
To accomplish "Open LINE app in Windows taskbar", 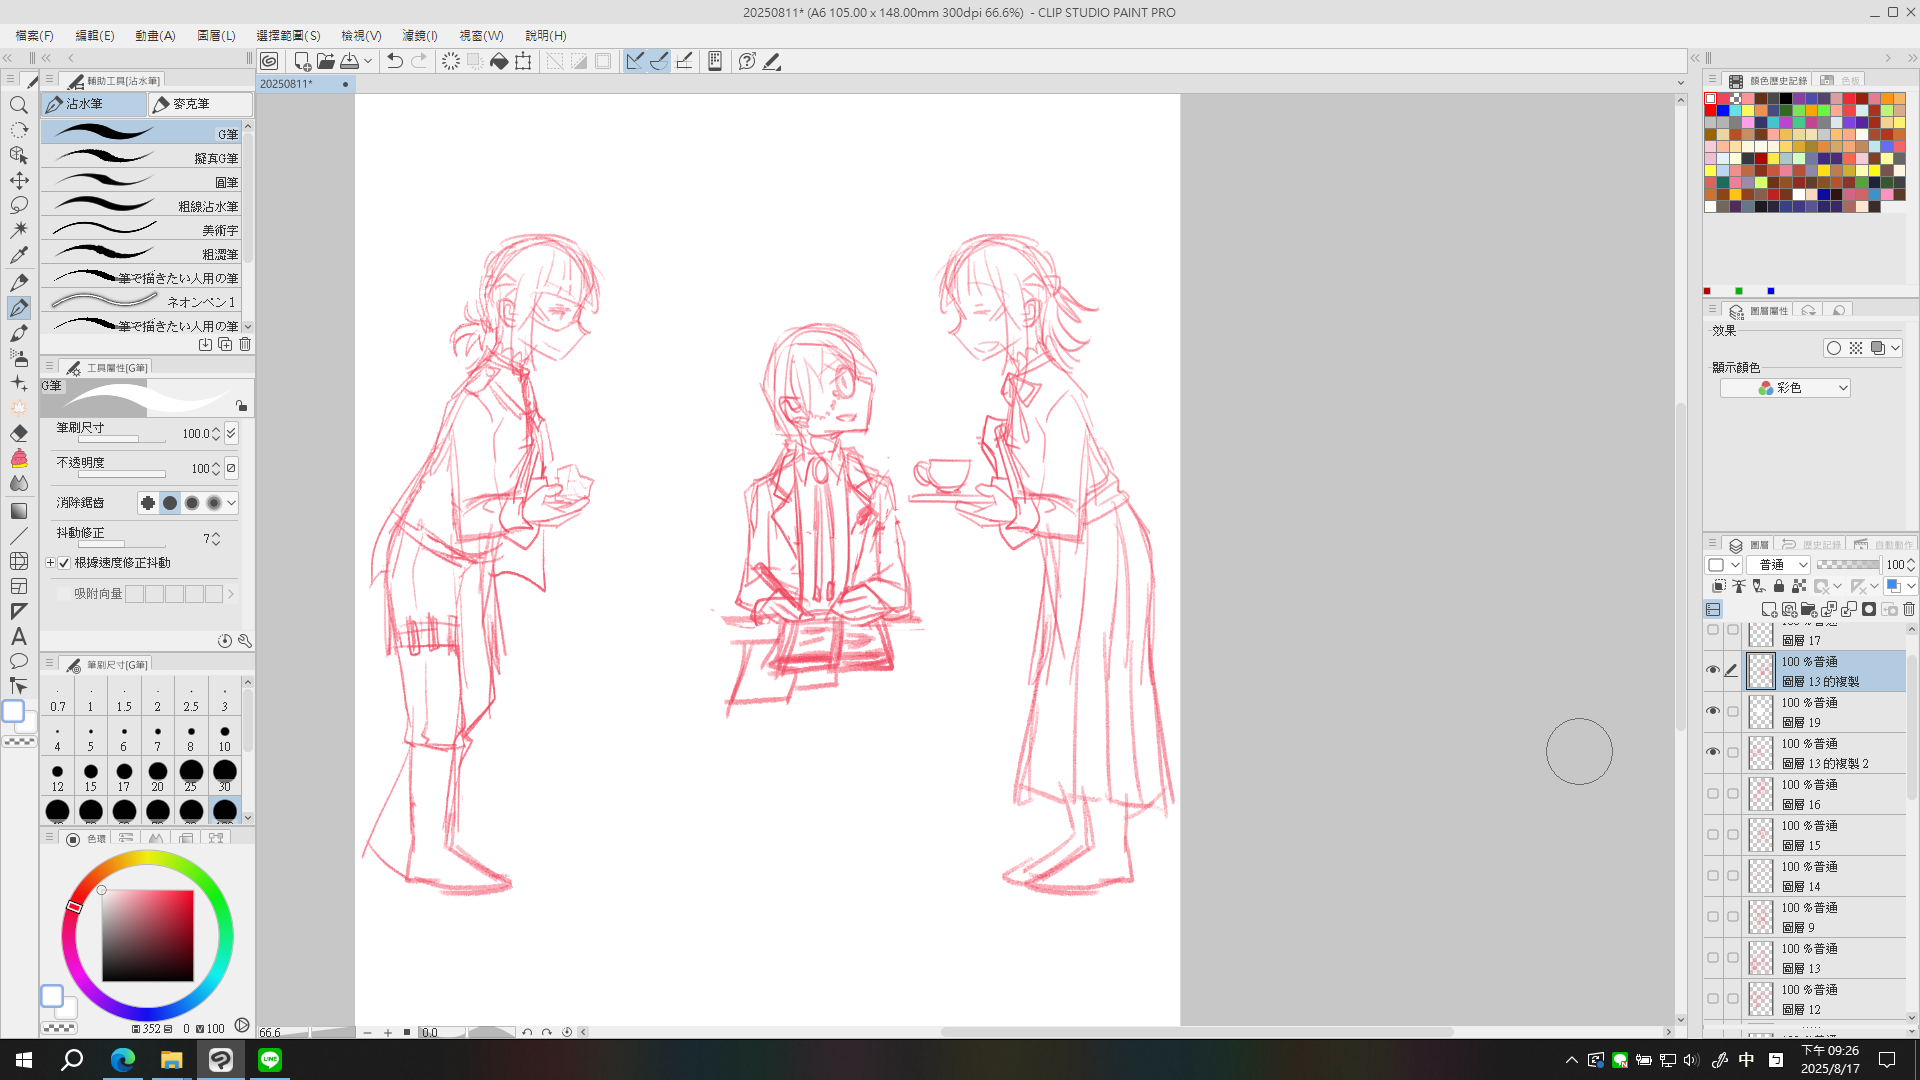I will (270, 1060).
